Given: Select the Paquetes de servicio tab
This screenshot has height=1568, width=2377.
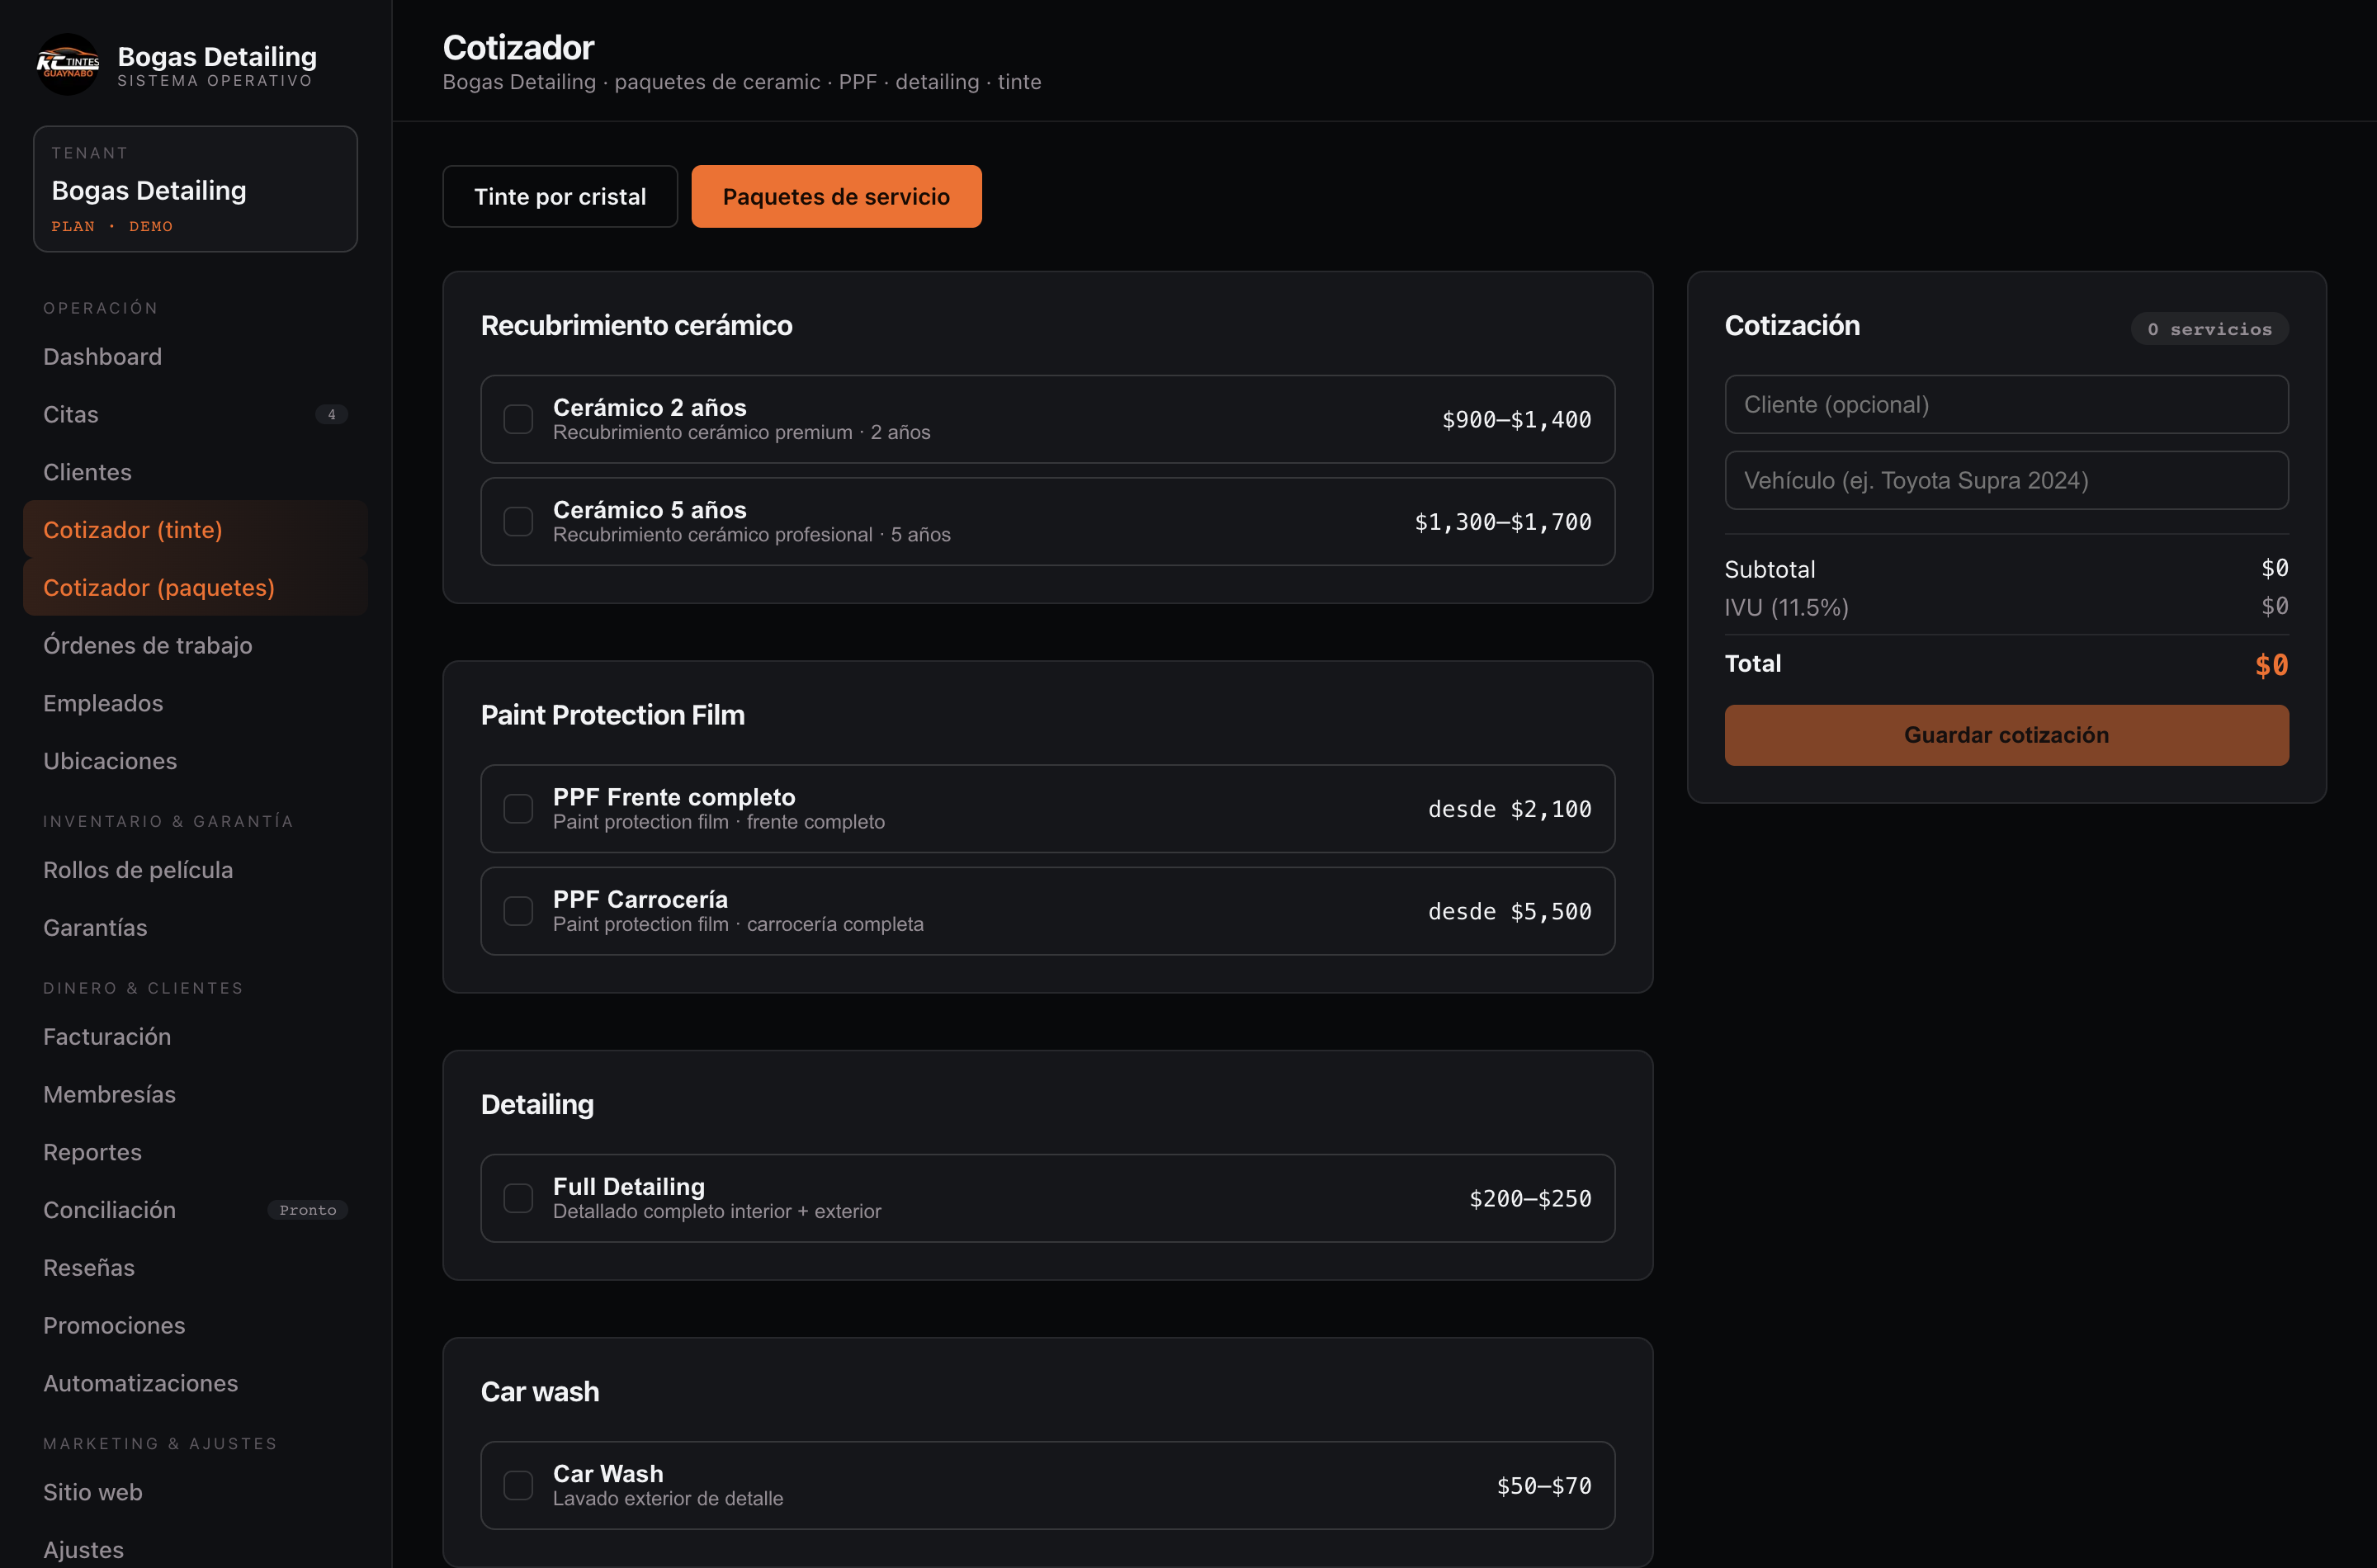Looking at the screenshot, I should pyautogui.click(x=836, y=196).
